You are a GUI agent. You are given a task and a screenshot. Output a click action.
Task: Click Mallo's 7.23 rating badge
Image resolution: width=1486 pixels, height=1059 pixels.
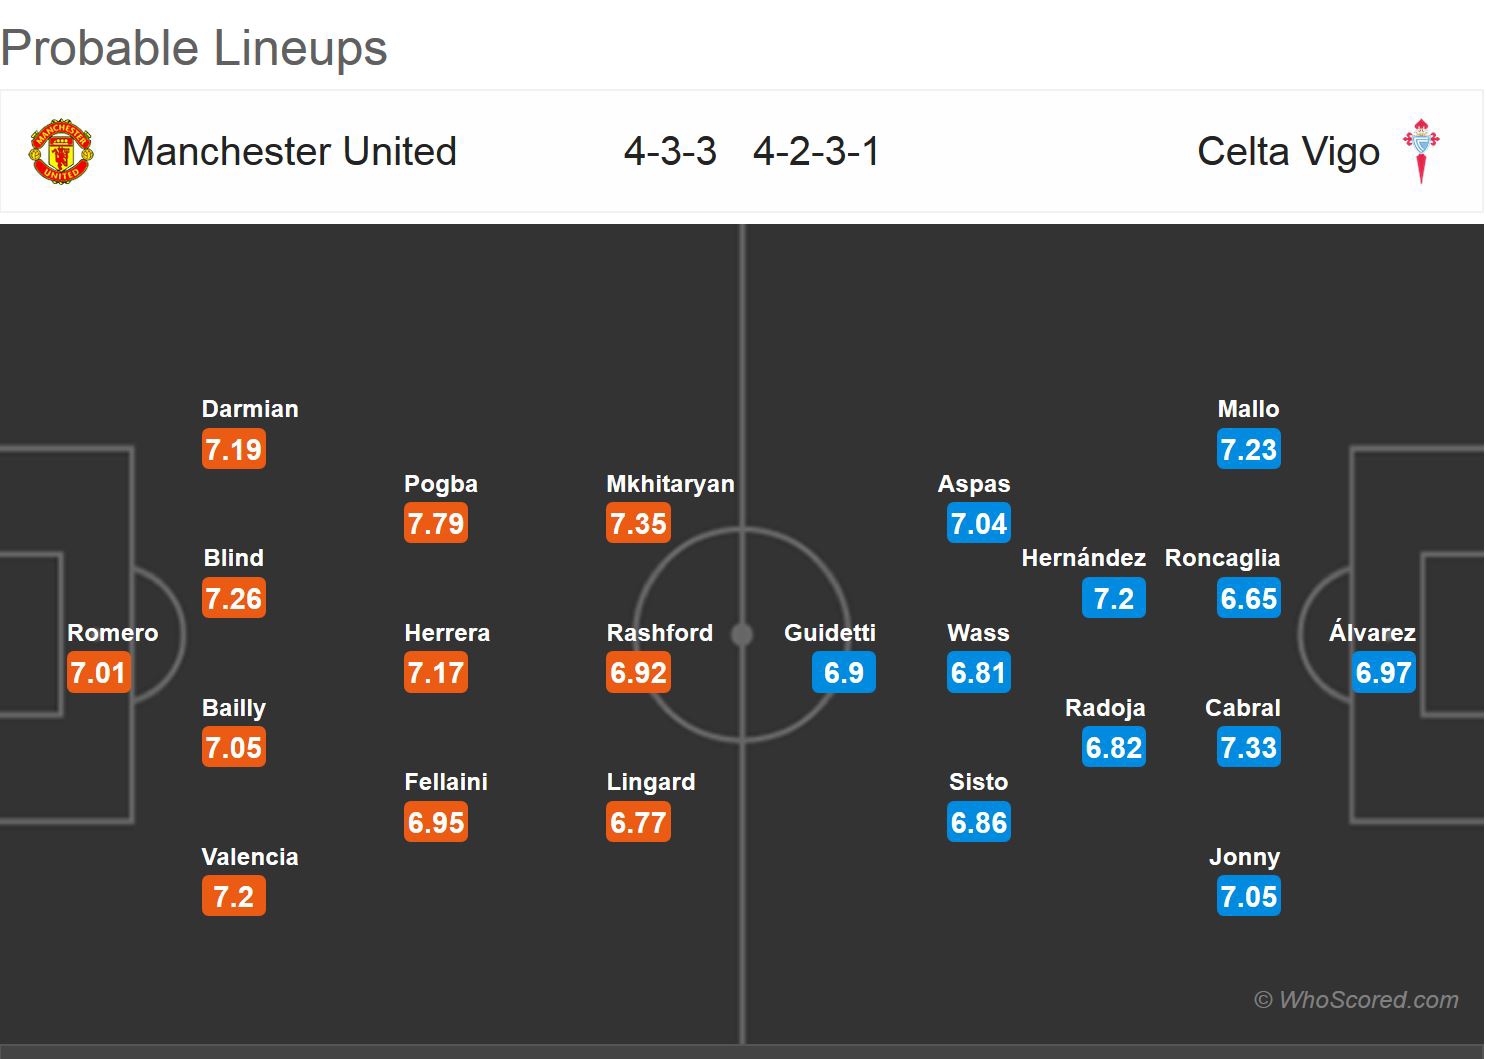click(x=1248, y=449)
